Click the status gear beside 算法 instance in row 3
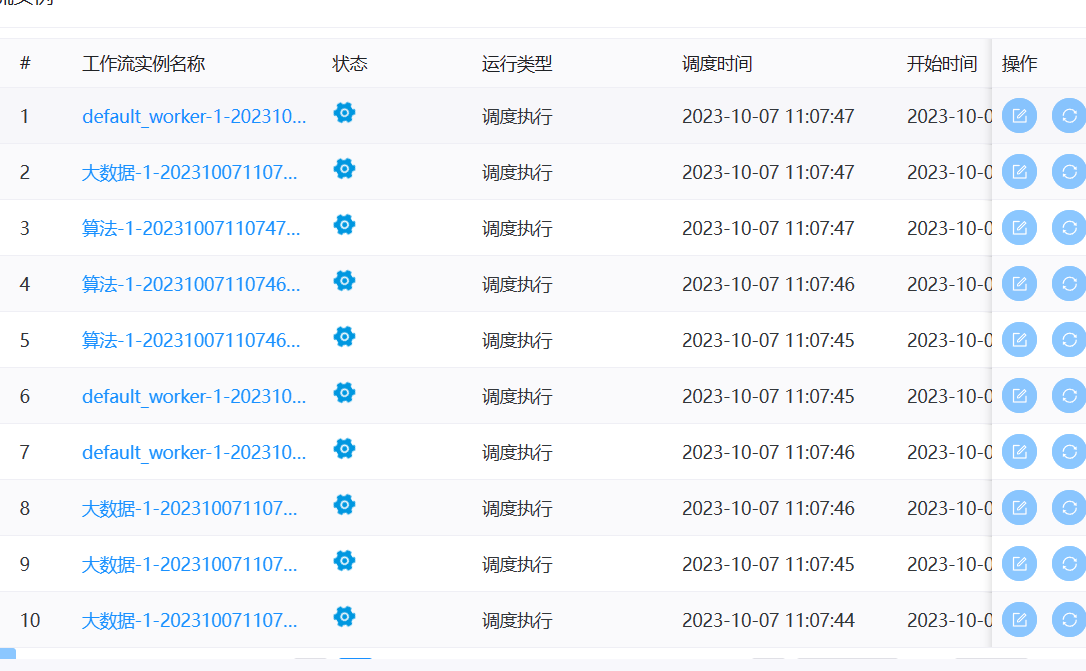Screen dimensions: 1086x671 344,225
